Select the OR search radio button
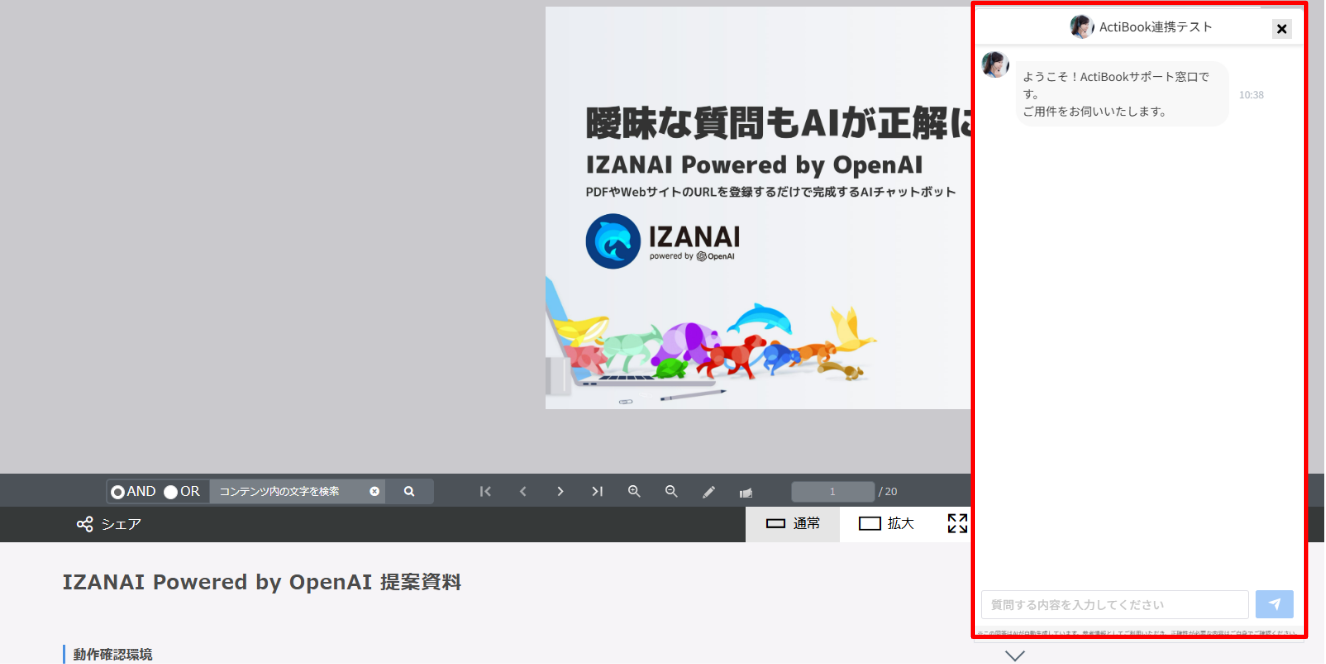Screen dimensions: 1326x664 (171, 492)
